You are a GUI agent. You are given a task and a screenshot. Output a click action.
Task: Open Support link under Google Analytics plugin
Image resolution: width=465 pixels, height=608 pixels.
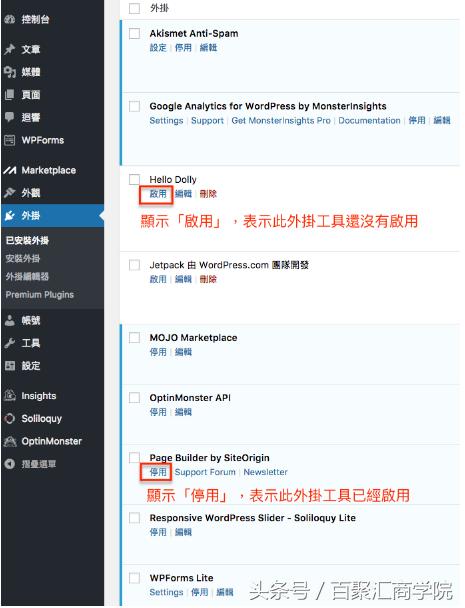click(207, 121)
